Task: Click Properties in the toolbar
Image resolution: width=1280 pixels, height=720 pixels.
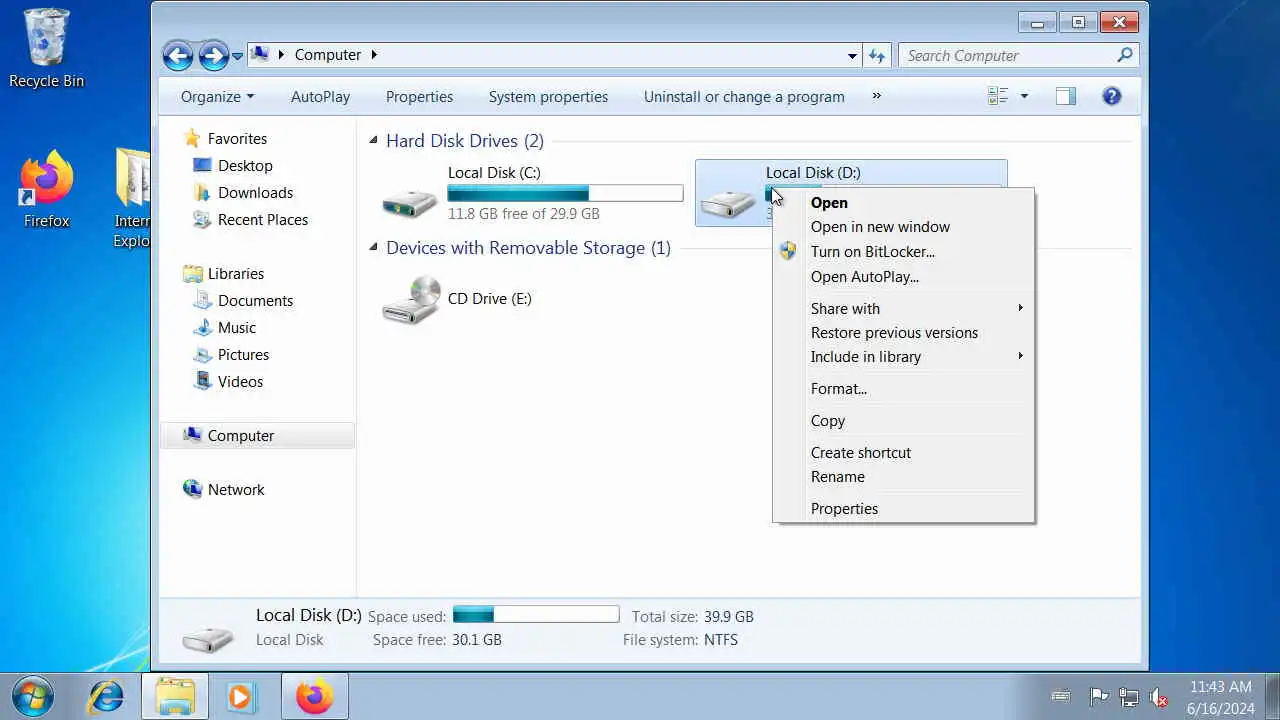Action: 419,97
